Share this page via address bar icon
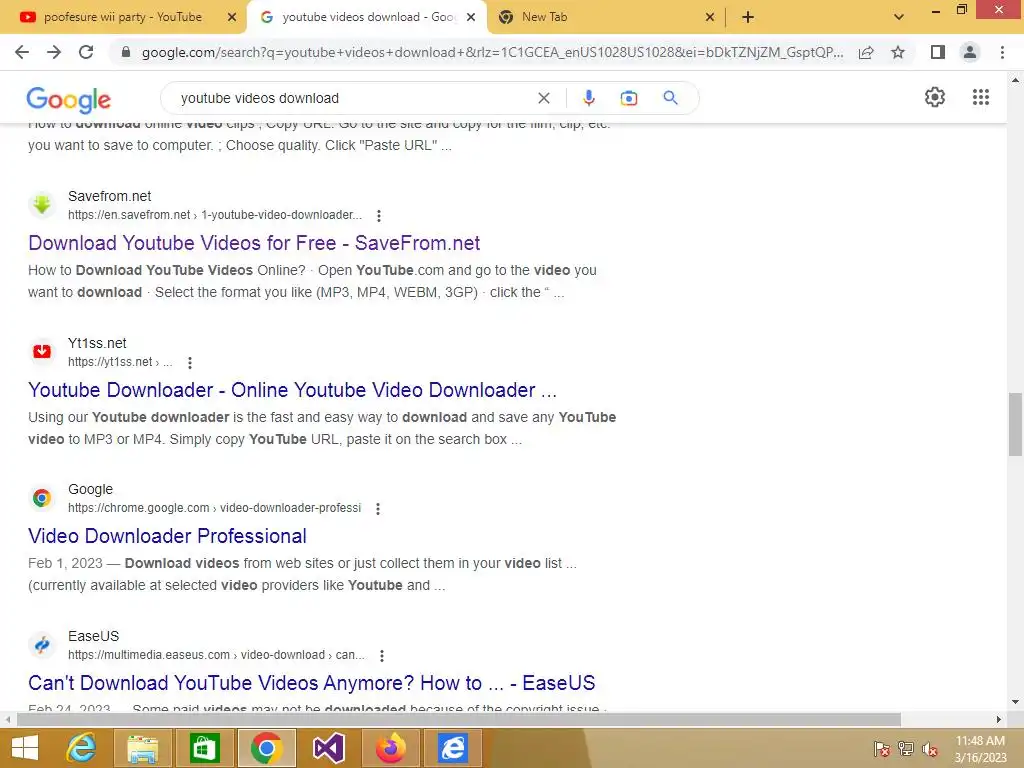 tap(866, 52)
